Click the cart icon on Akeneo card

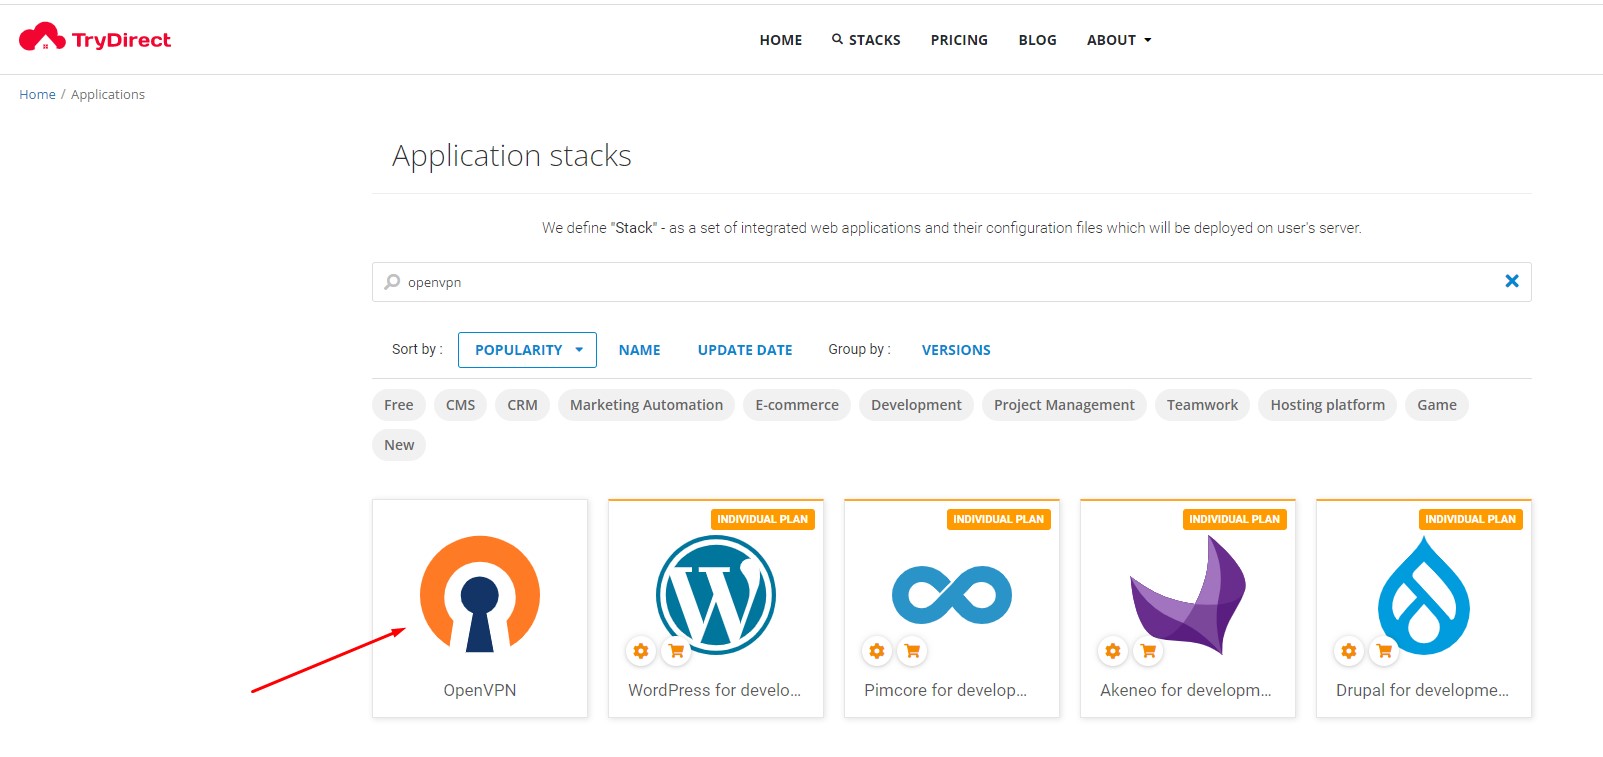tap(1148, 651)
